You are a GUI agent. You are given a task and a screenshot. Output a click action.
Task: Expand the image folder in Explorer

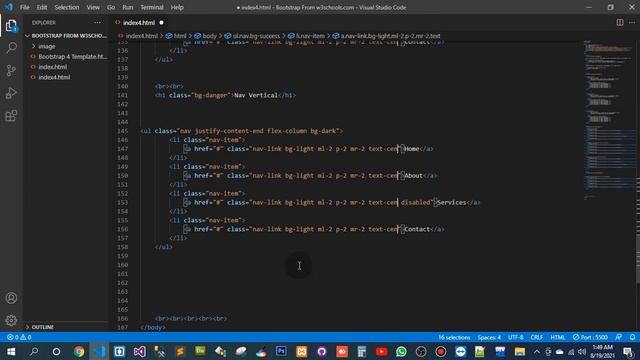tap(47, 46)
